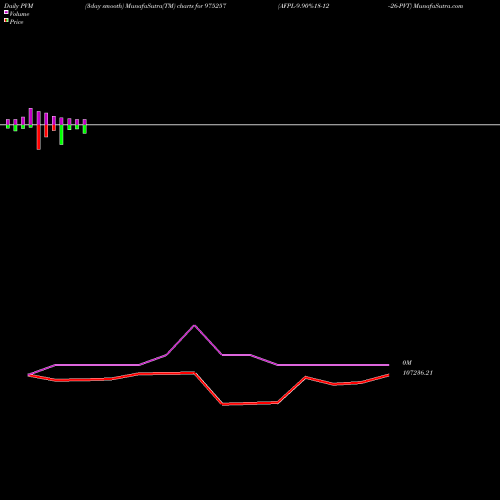Viewport: 500px width, 500px height.
Task: Click the tallest red downward histogram bar
Action: pyautogui.click(x=39, y=137)
